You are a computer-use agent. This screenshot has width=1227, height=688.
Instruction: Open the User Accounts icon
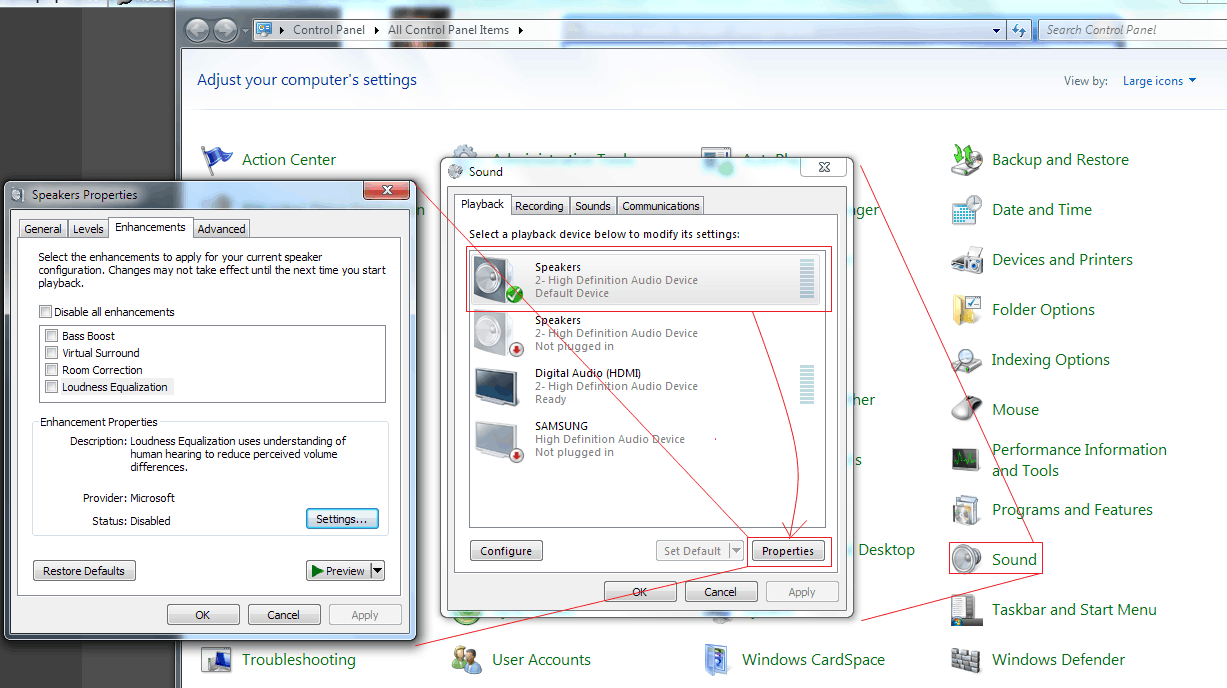click(x=467, y=660)
